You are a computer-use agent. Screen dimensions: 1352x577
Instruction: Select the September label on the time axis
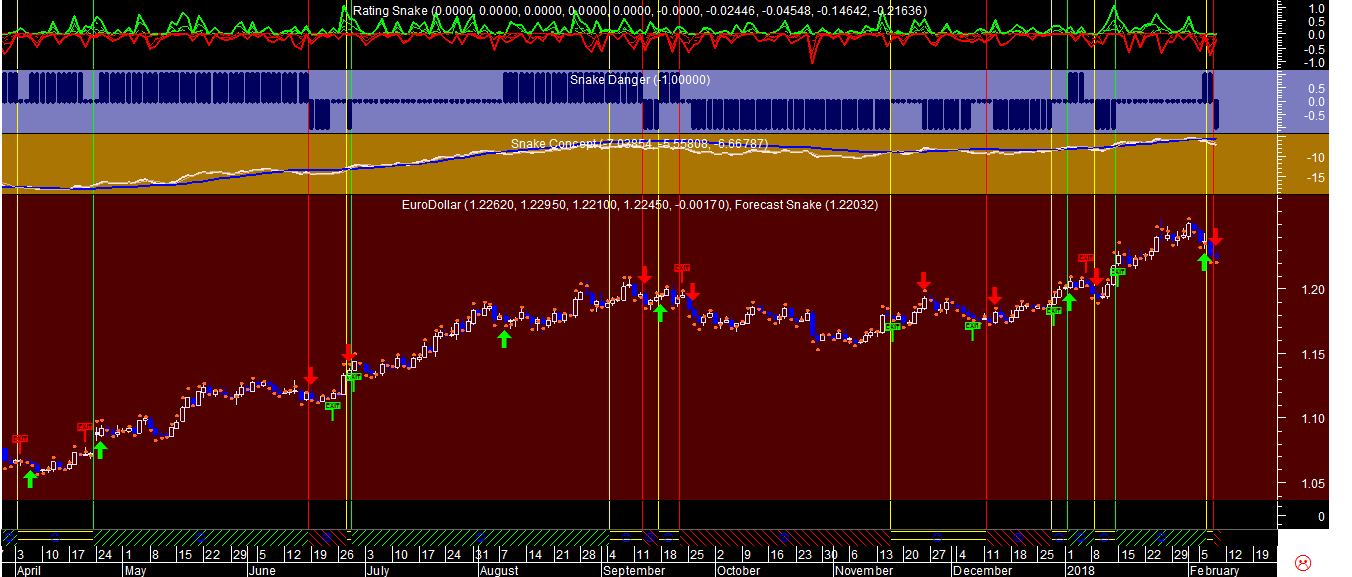point(634,570)
